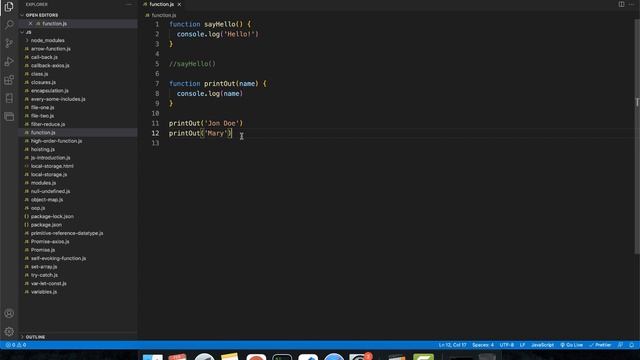The width and height of the screenshot is (640, 360).
Task: Open encapsulation.js file
Action: [x=49, y=91]
